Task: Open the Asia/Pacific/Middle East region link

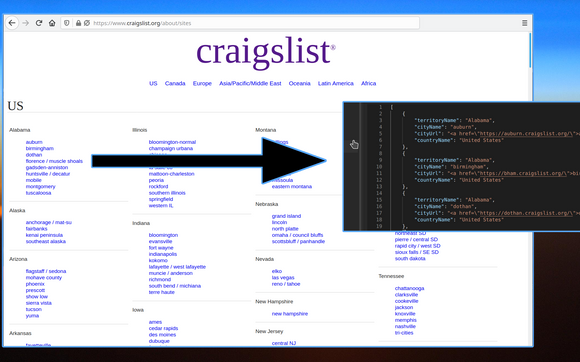Action: (x=250, y=84)
